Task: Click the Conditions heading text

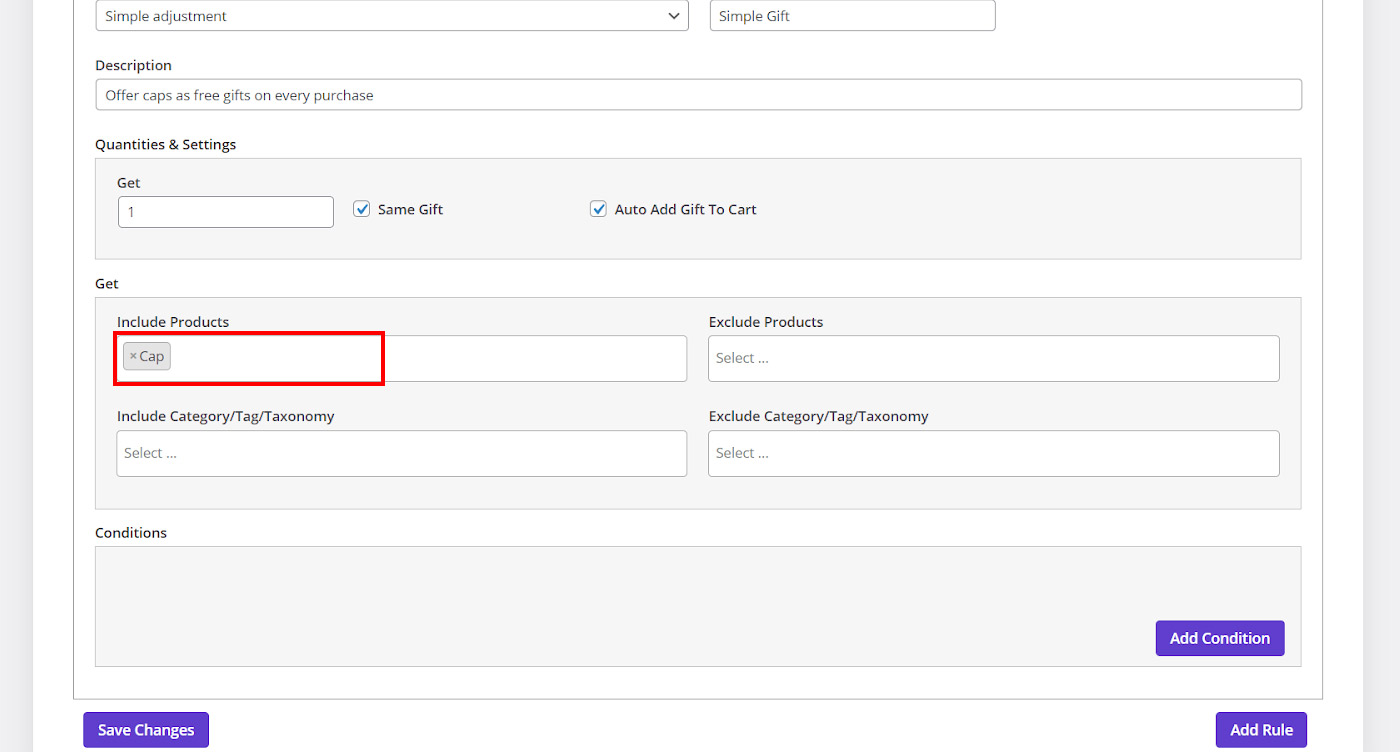Action: (x=131, y=533)
